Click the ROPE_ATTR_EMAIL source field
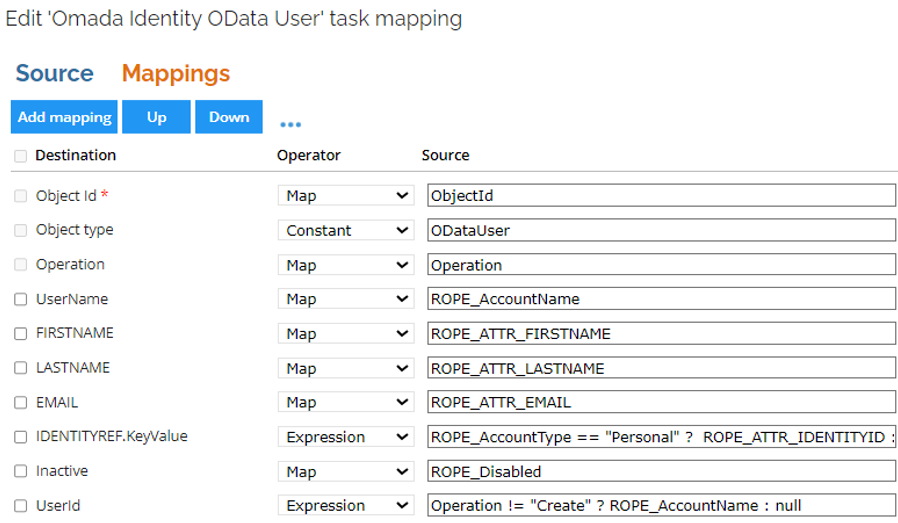Image resolution: width=898 pixels, height=523 pixels. point(661,402)
